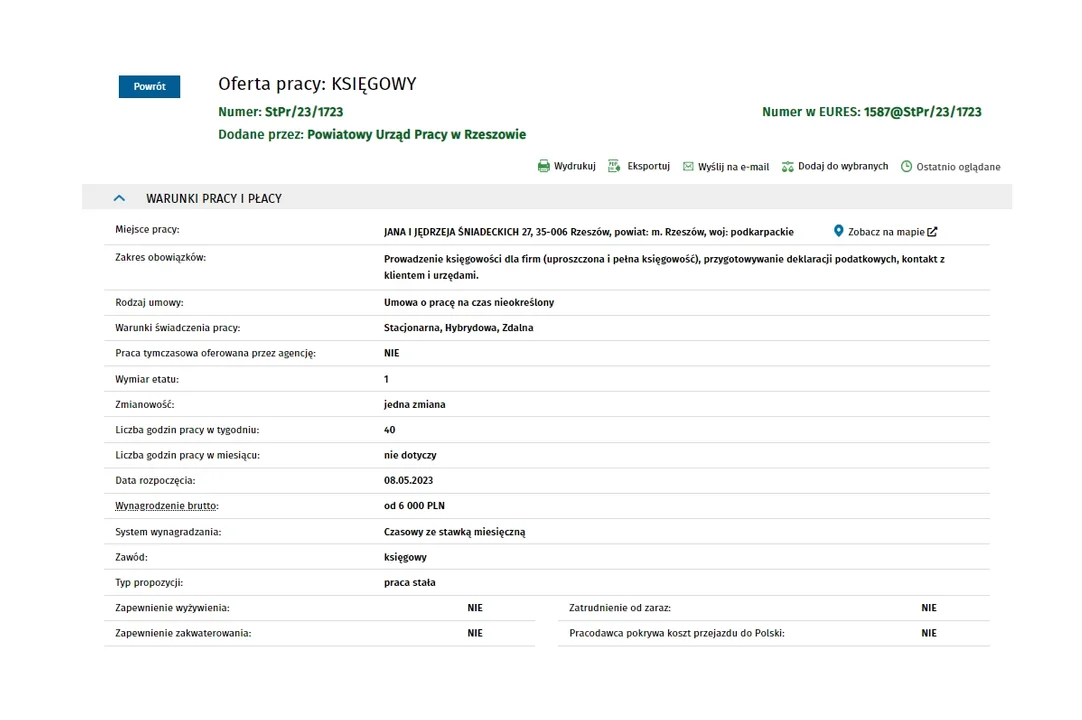Click the Zmianowość label
Image resolution: width=1082 pixels, height=720 pixels.
pos(144,405)
